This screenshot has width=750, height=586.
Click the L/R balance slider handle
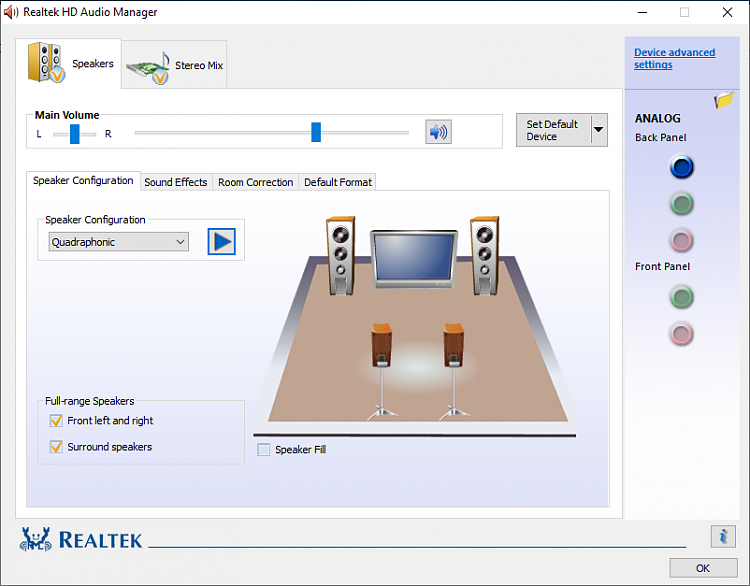[75, 134]
